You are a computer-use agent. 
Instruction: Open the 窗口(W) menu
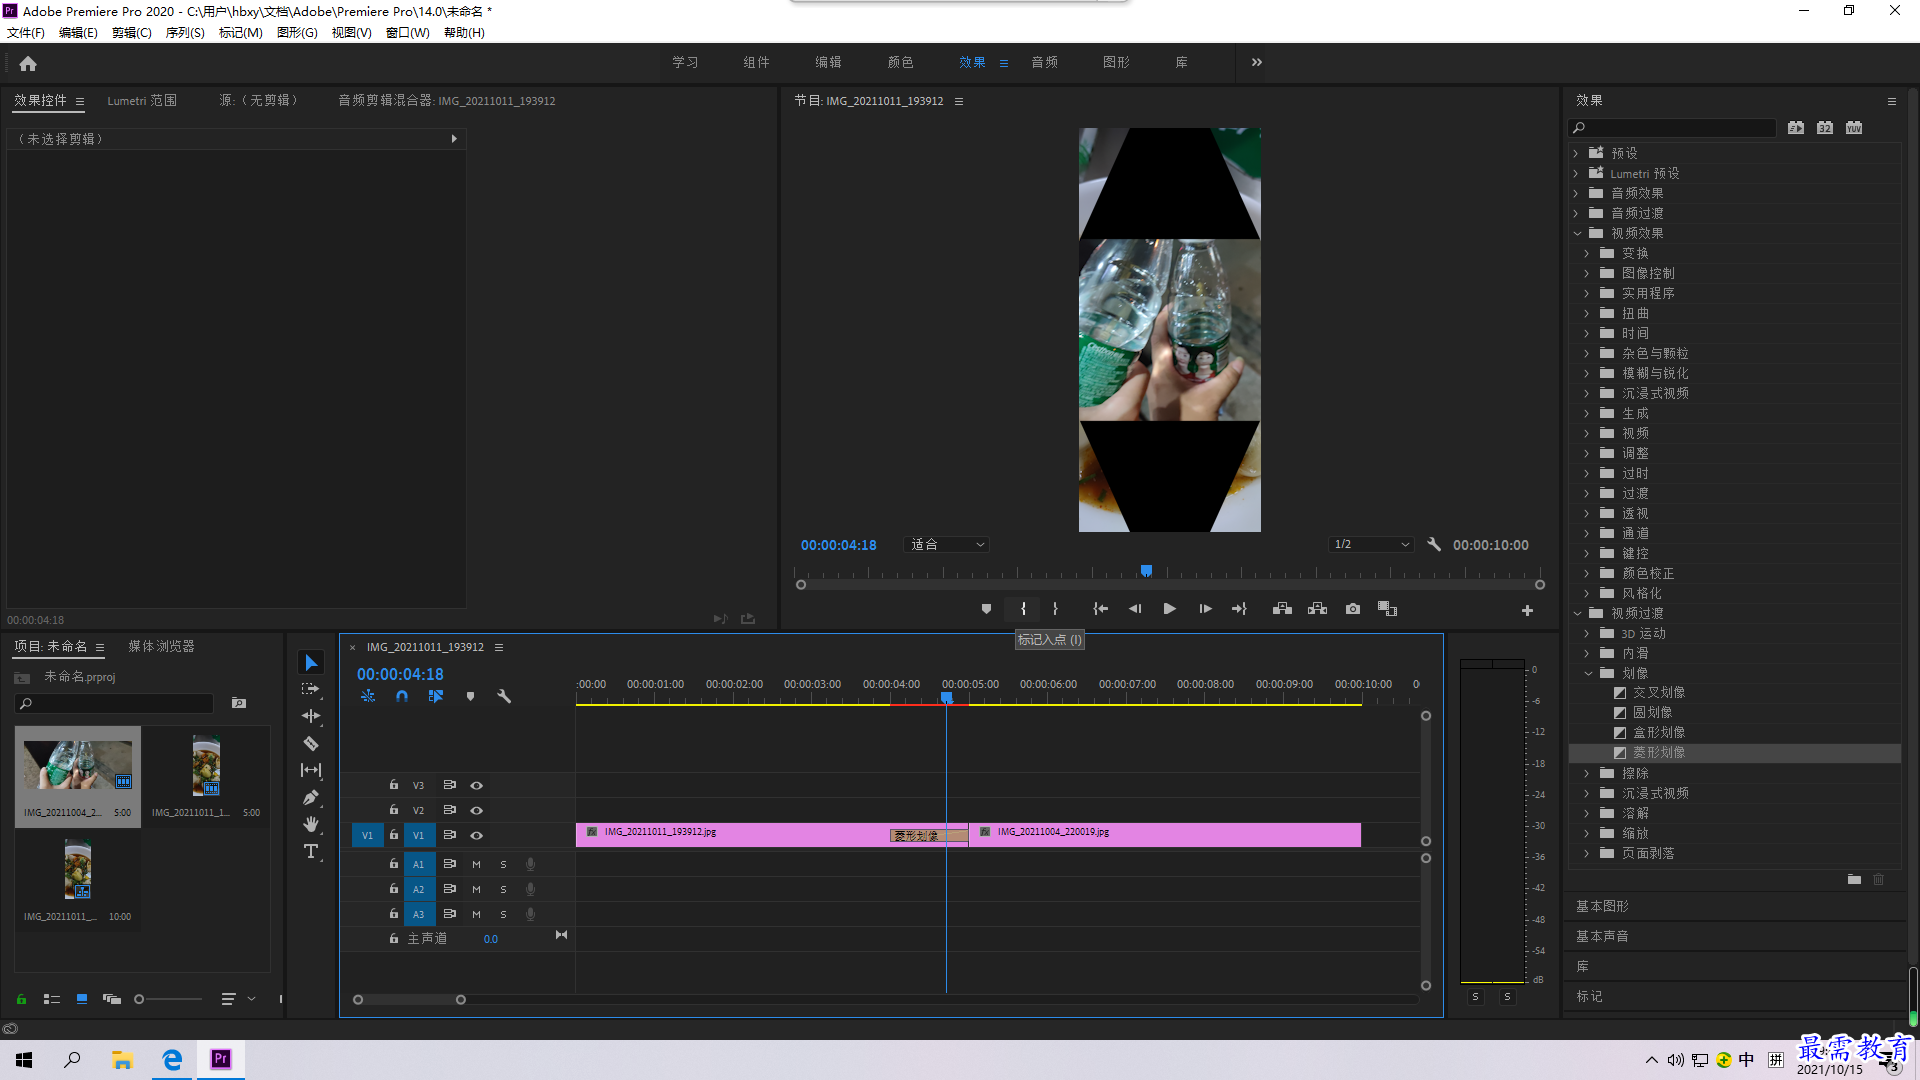point(408,32)
